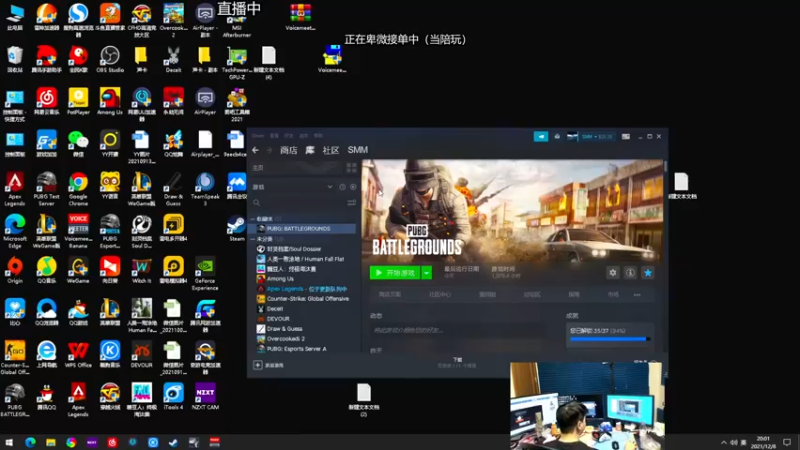This screenshot has height=450, width=800.
Task: Open MSI Afterburner desktop icon
Action: pos(237,23)
